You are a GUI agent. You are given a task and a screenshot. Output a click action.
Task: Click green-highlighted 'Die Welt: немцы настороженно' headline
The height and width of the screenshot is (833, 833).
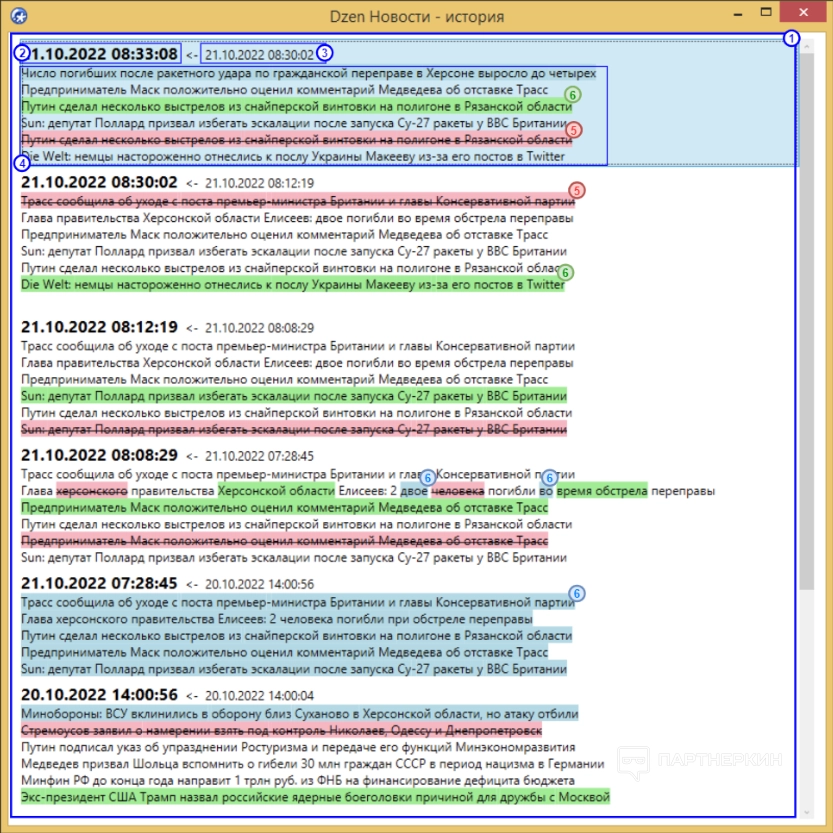pyautogui.click(x=293, y=285)
